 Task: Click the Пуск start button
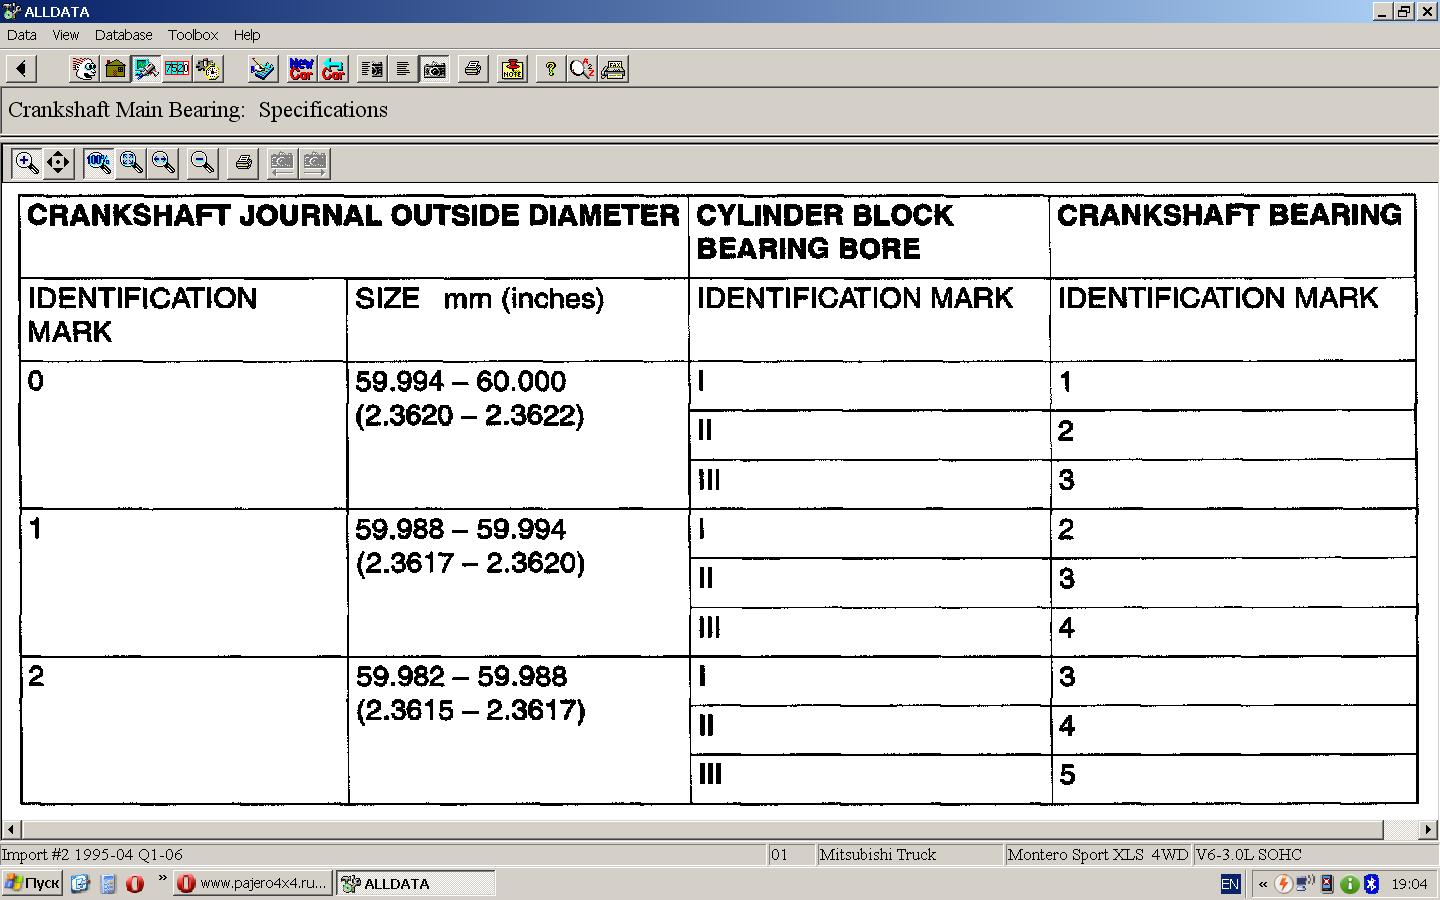pyautogui.click(x=32, y=884)
